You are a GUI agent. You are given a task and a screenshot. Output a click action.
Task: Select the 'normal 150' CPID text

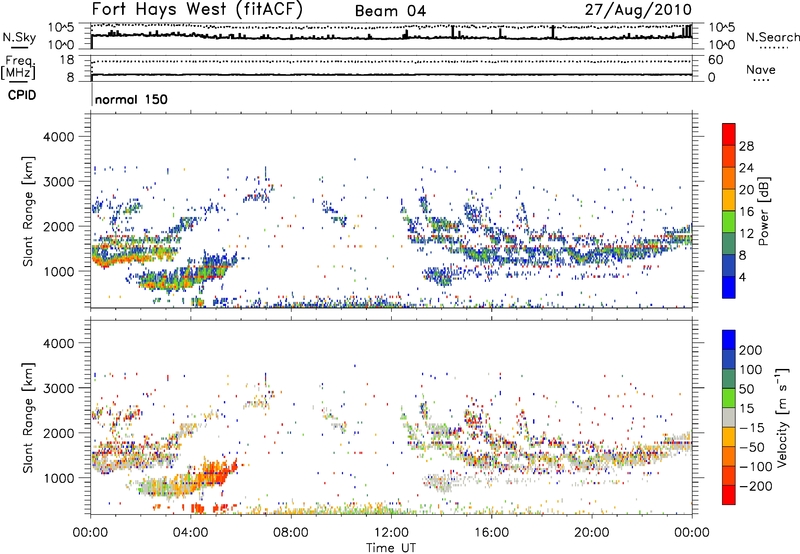point(131,99)
